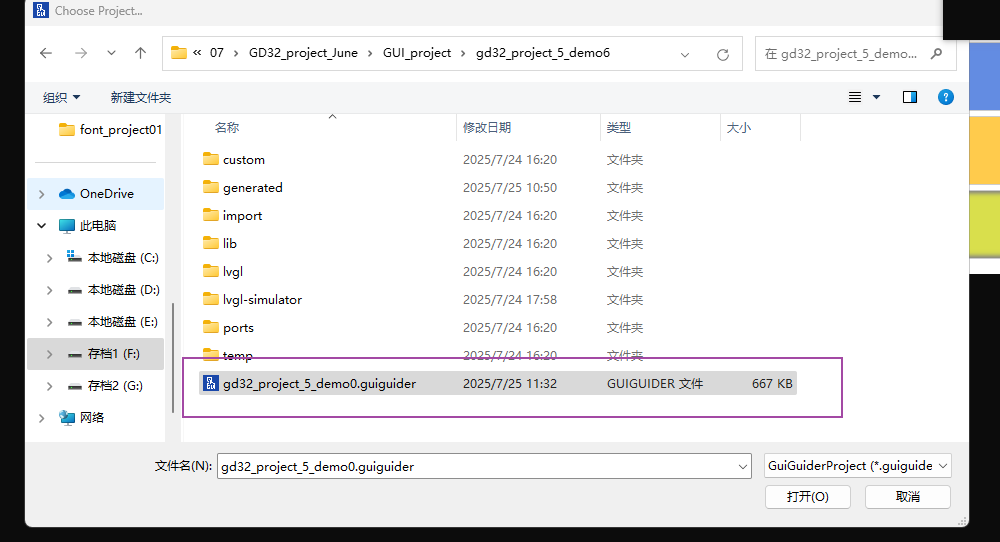Image resolution: width=1000 pixels, height=542 pixels.
Task: Open the GuiGuiderProject file type filter
Action: [858, 466]
